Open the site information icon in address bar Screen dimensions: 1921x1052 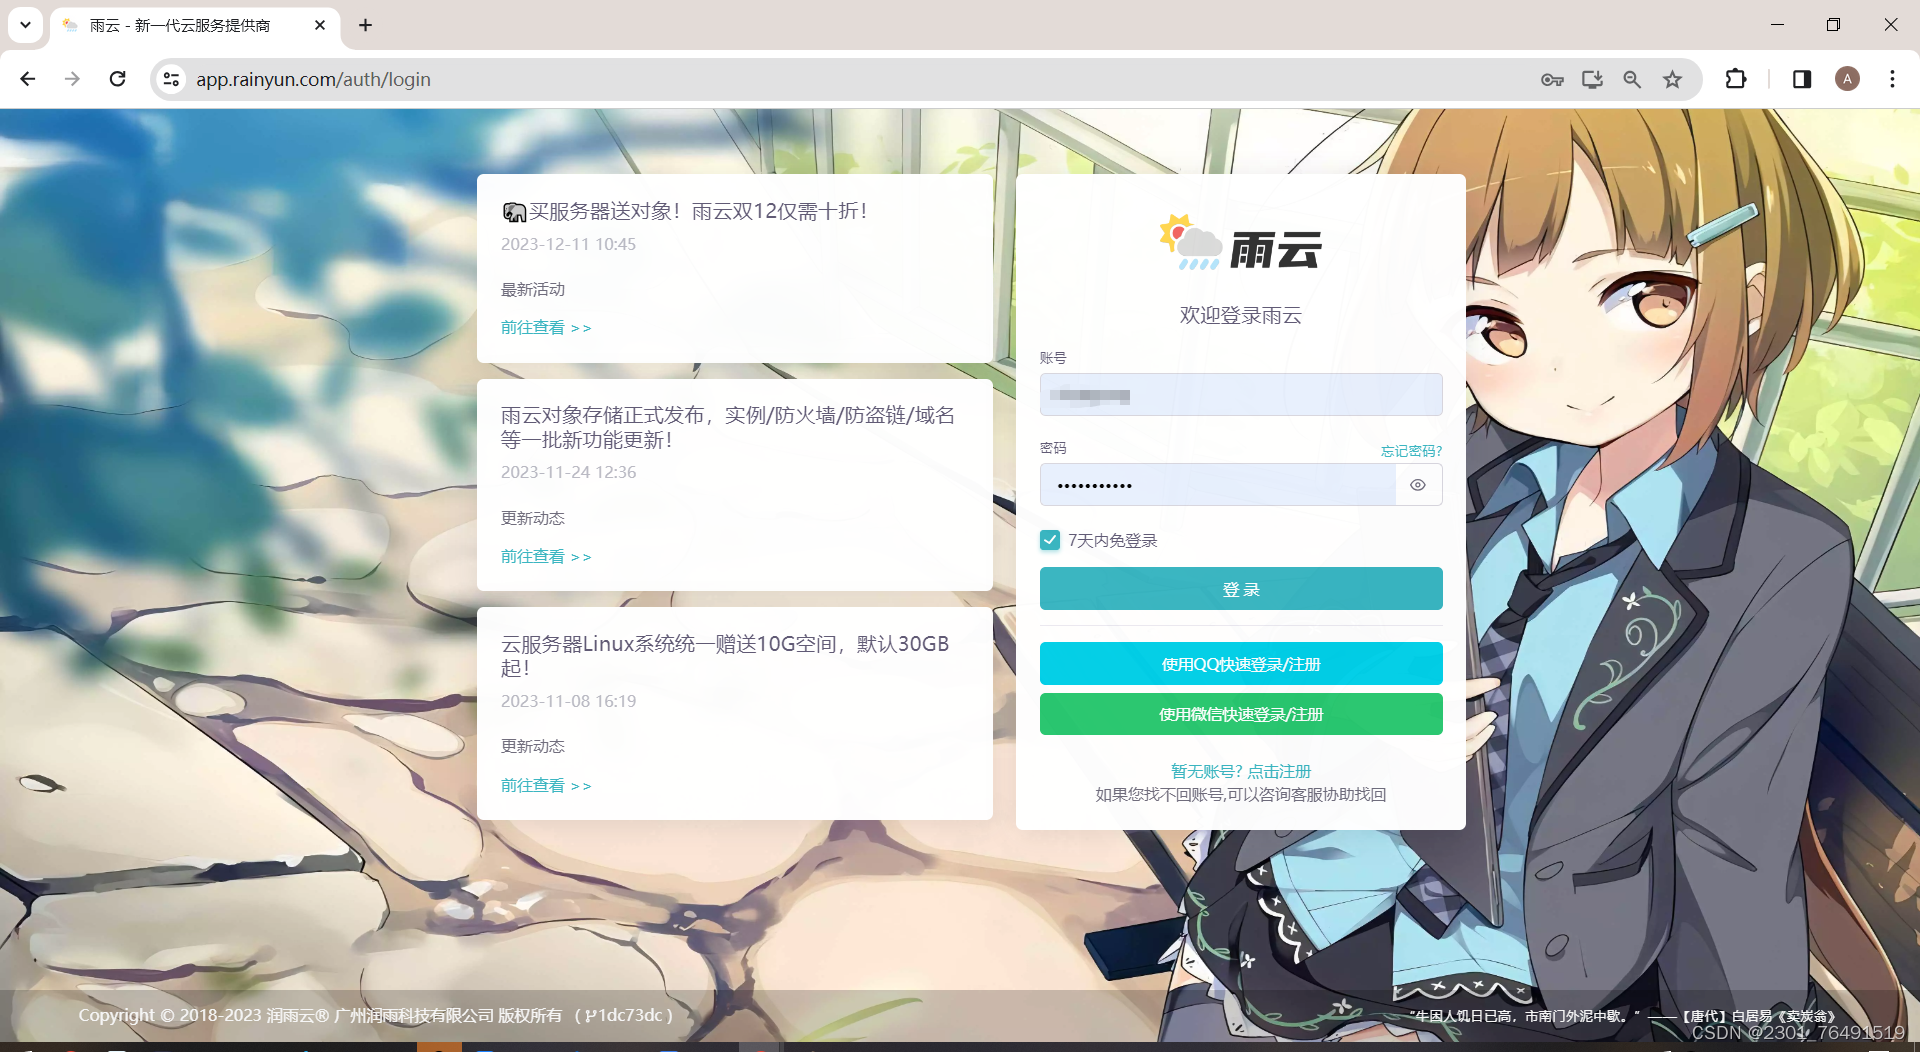point(171,79)
